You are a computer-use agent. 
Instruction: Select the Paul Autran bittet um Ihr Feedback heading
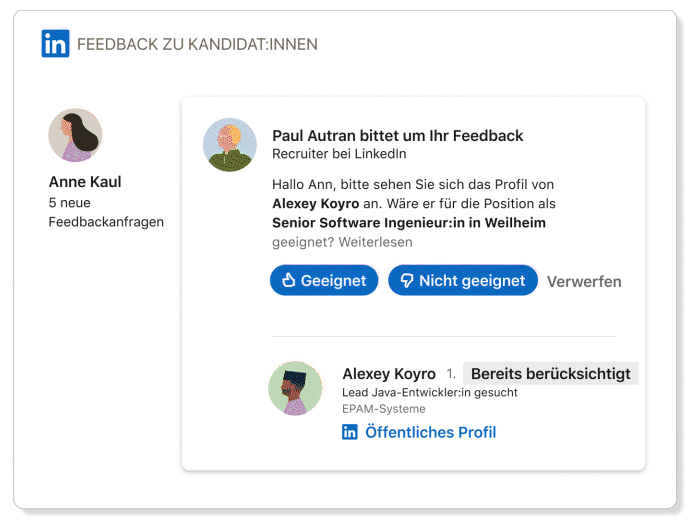click(397, 136)
